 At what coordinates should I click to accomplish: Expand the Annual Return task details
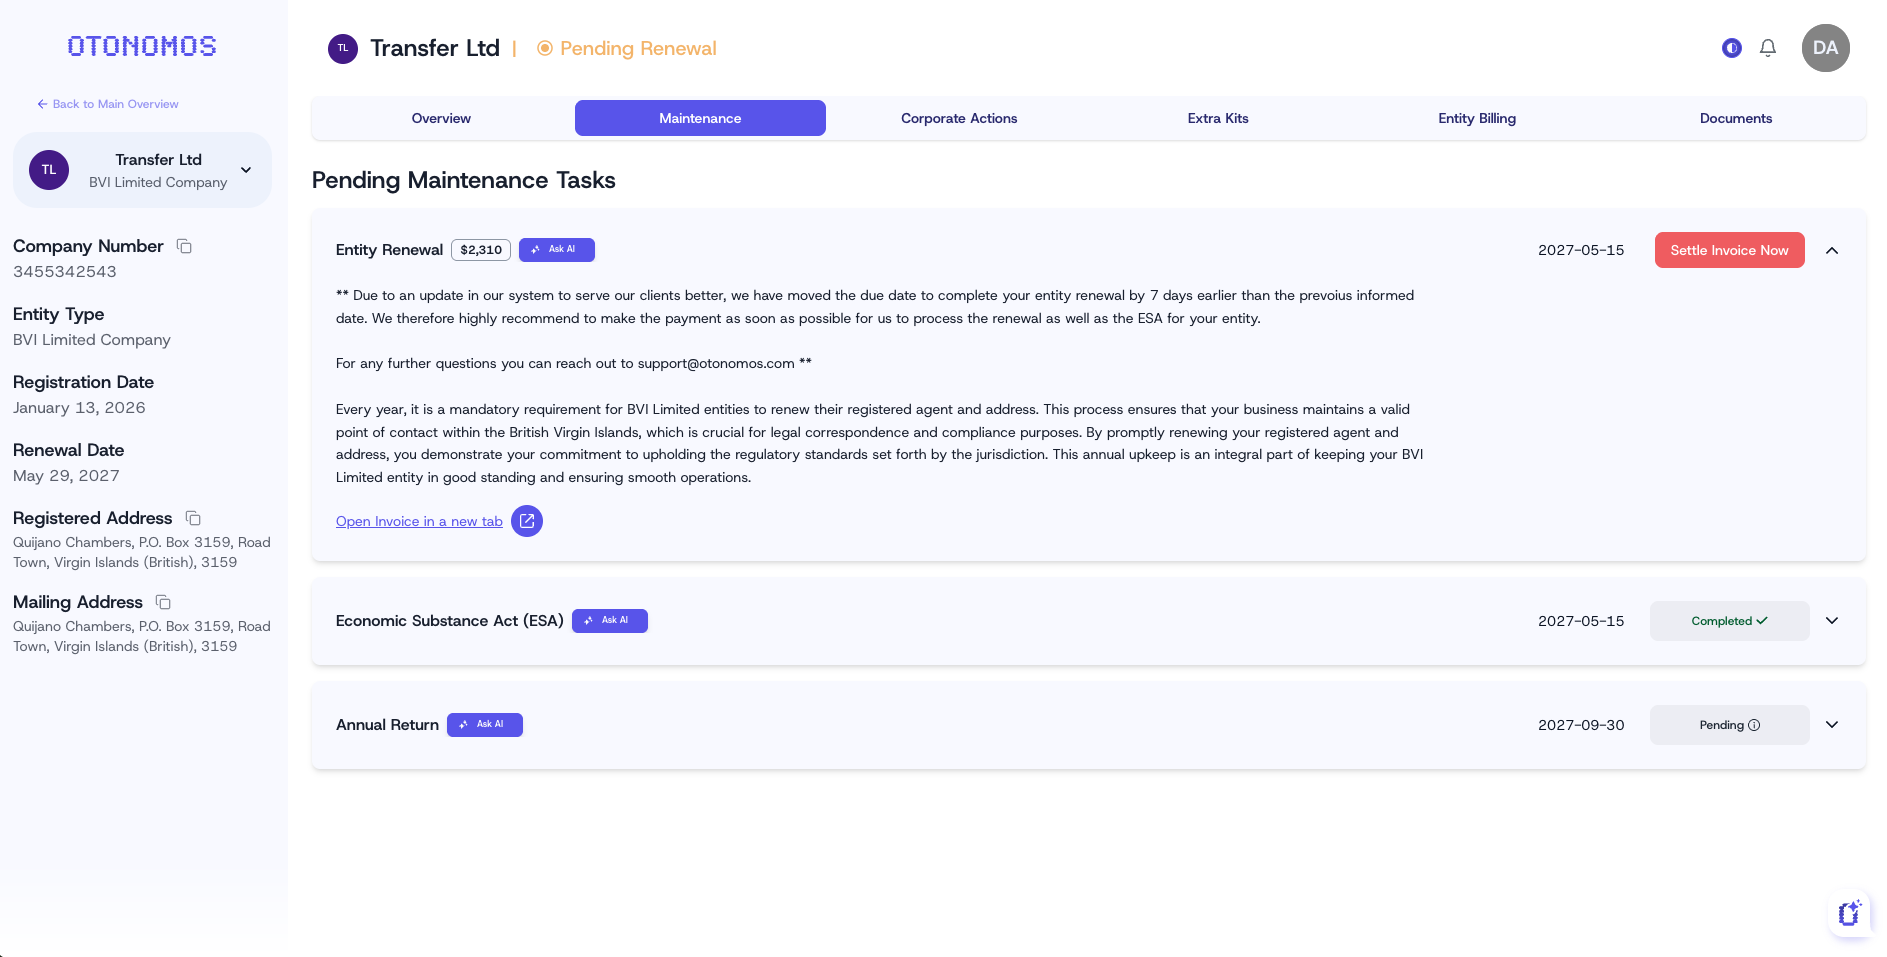click(x=1833, y=725)
